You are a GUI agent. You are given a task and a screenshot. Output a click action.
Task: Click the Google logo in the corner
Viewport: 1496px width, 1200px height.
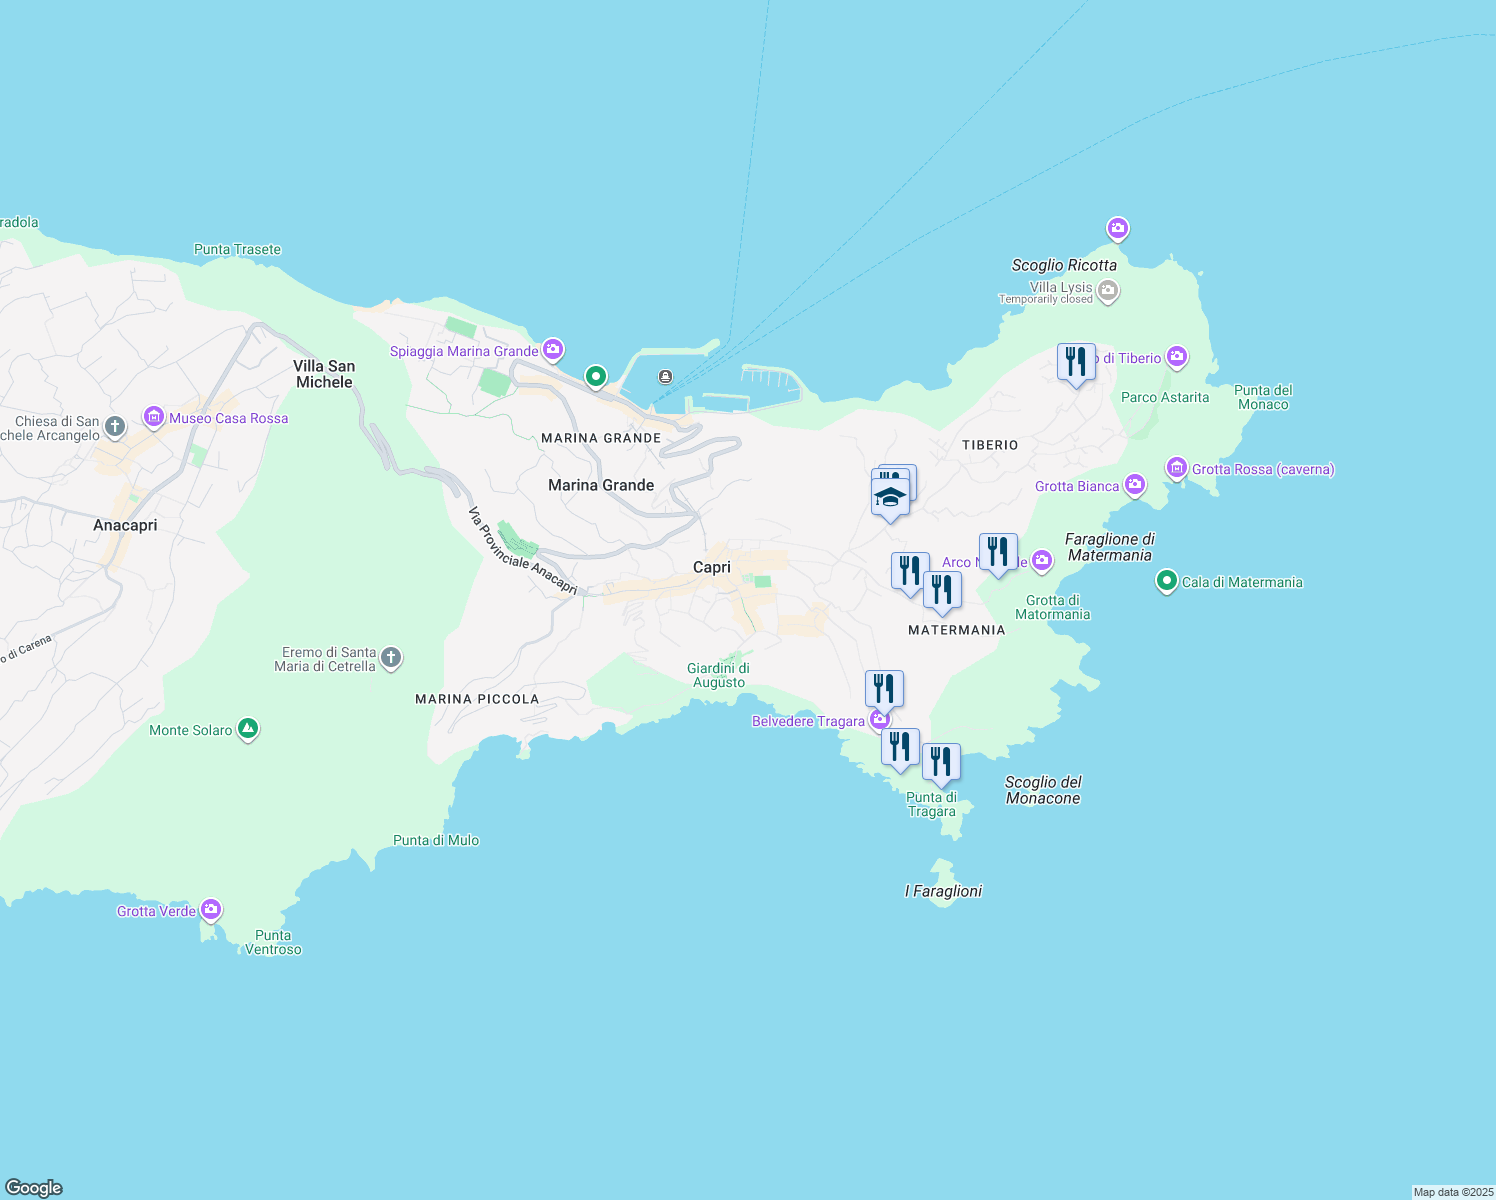tap(32, 1188)
